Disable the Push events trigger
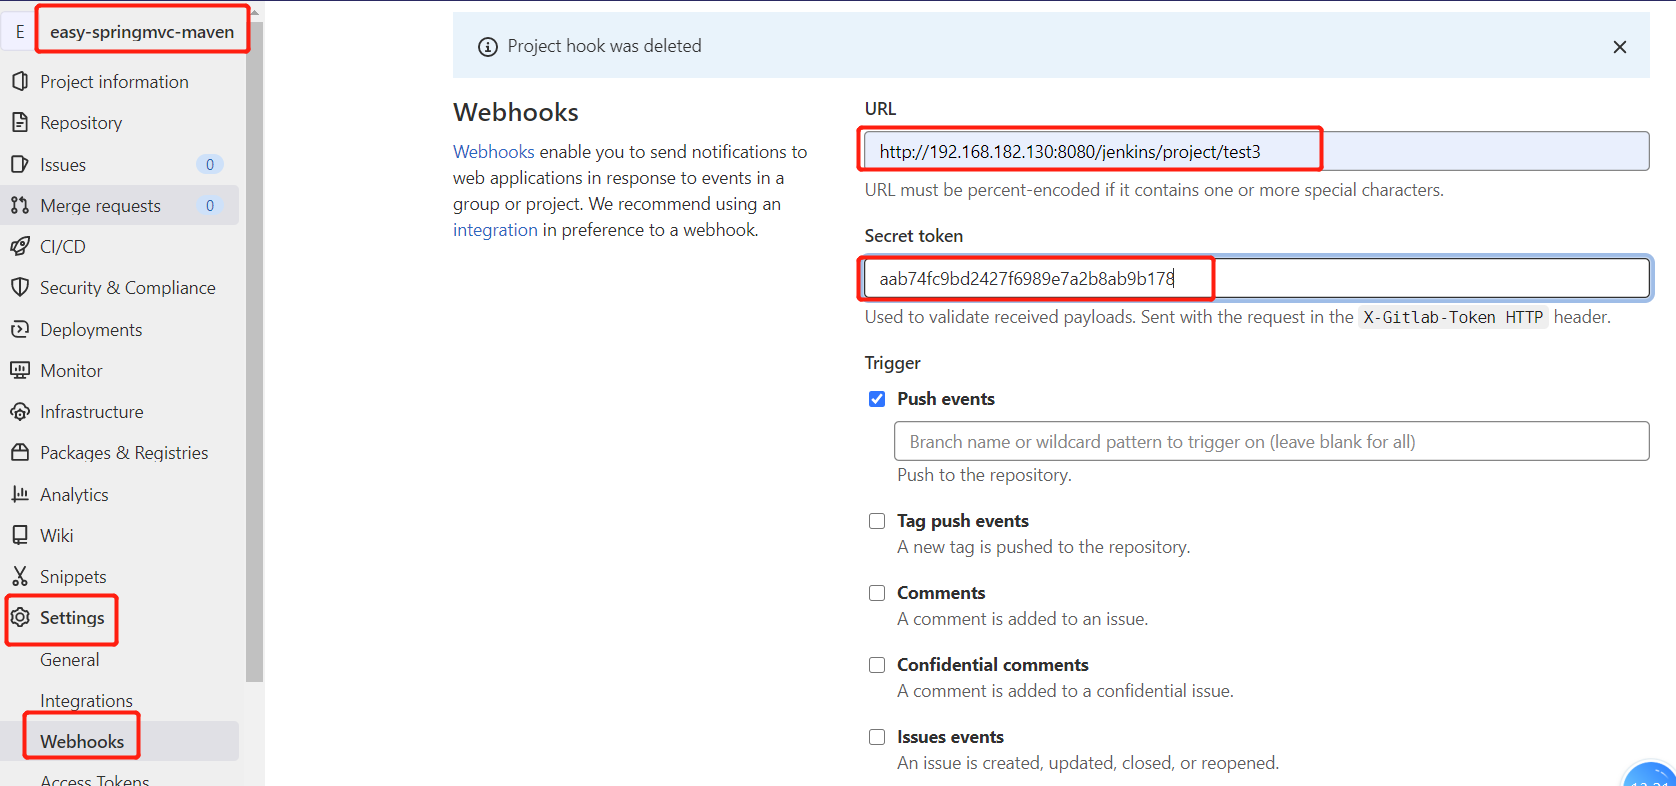This screenshot has height=786, width=1676. click(x=877, y=398)
